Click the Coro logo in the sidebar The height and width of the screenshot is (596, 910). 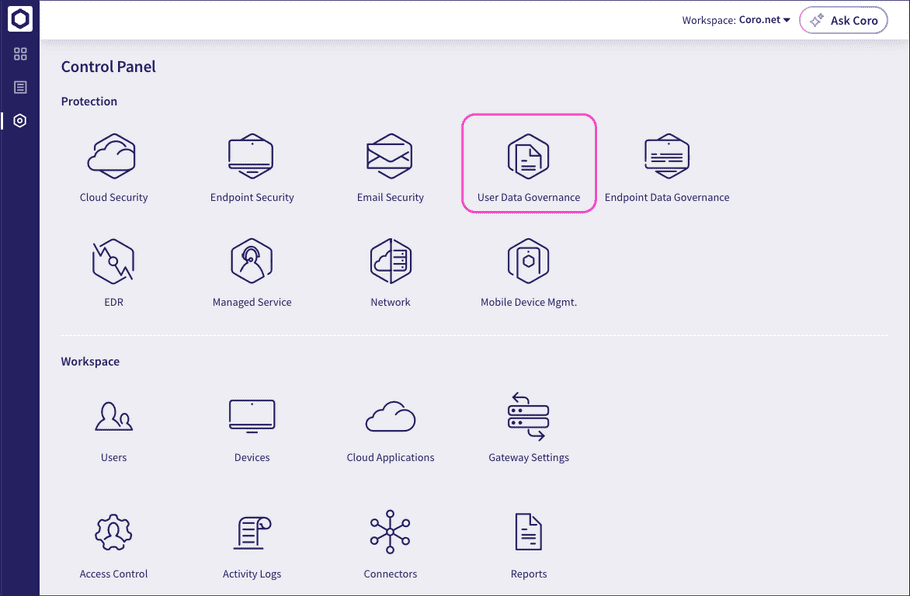pyautogui.click(x=20, y=19)
